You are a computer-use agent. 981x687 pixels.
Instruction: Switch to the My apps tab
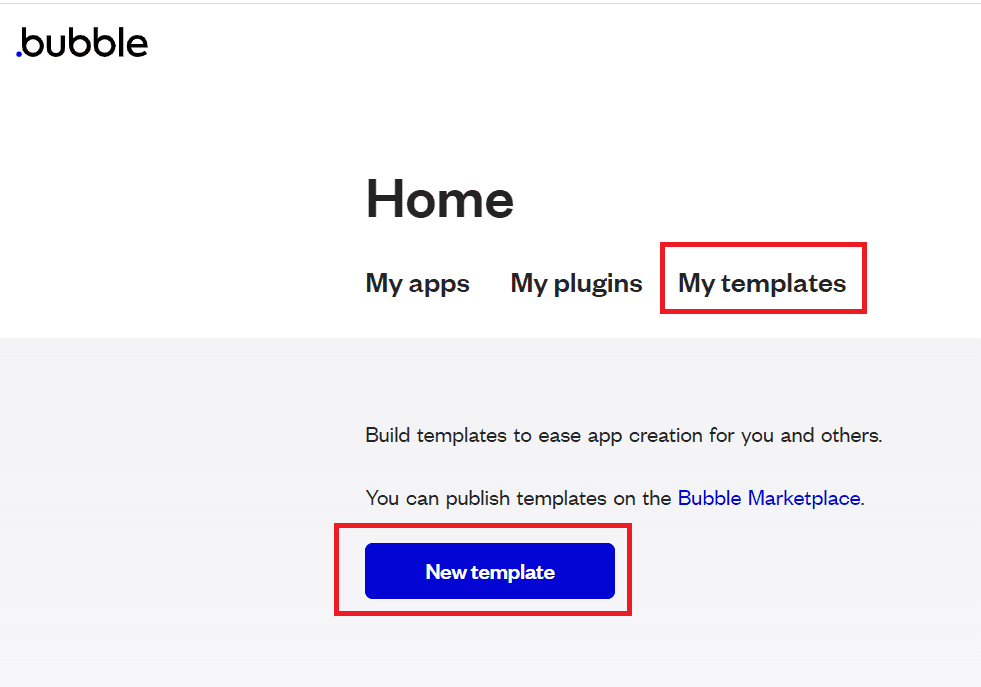point(417,283)
